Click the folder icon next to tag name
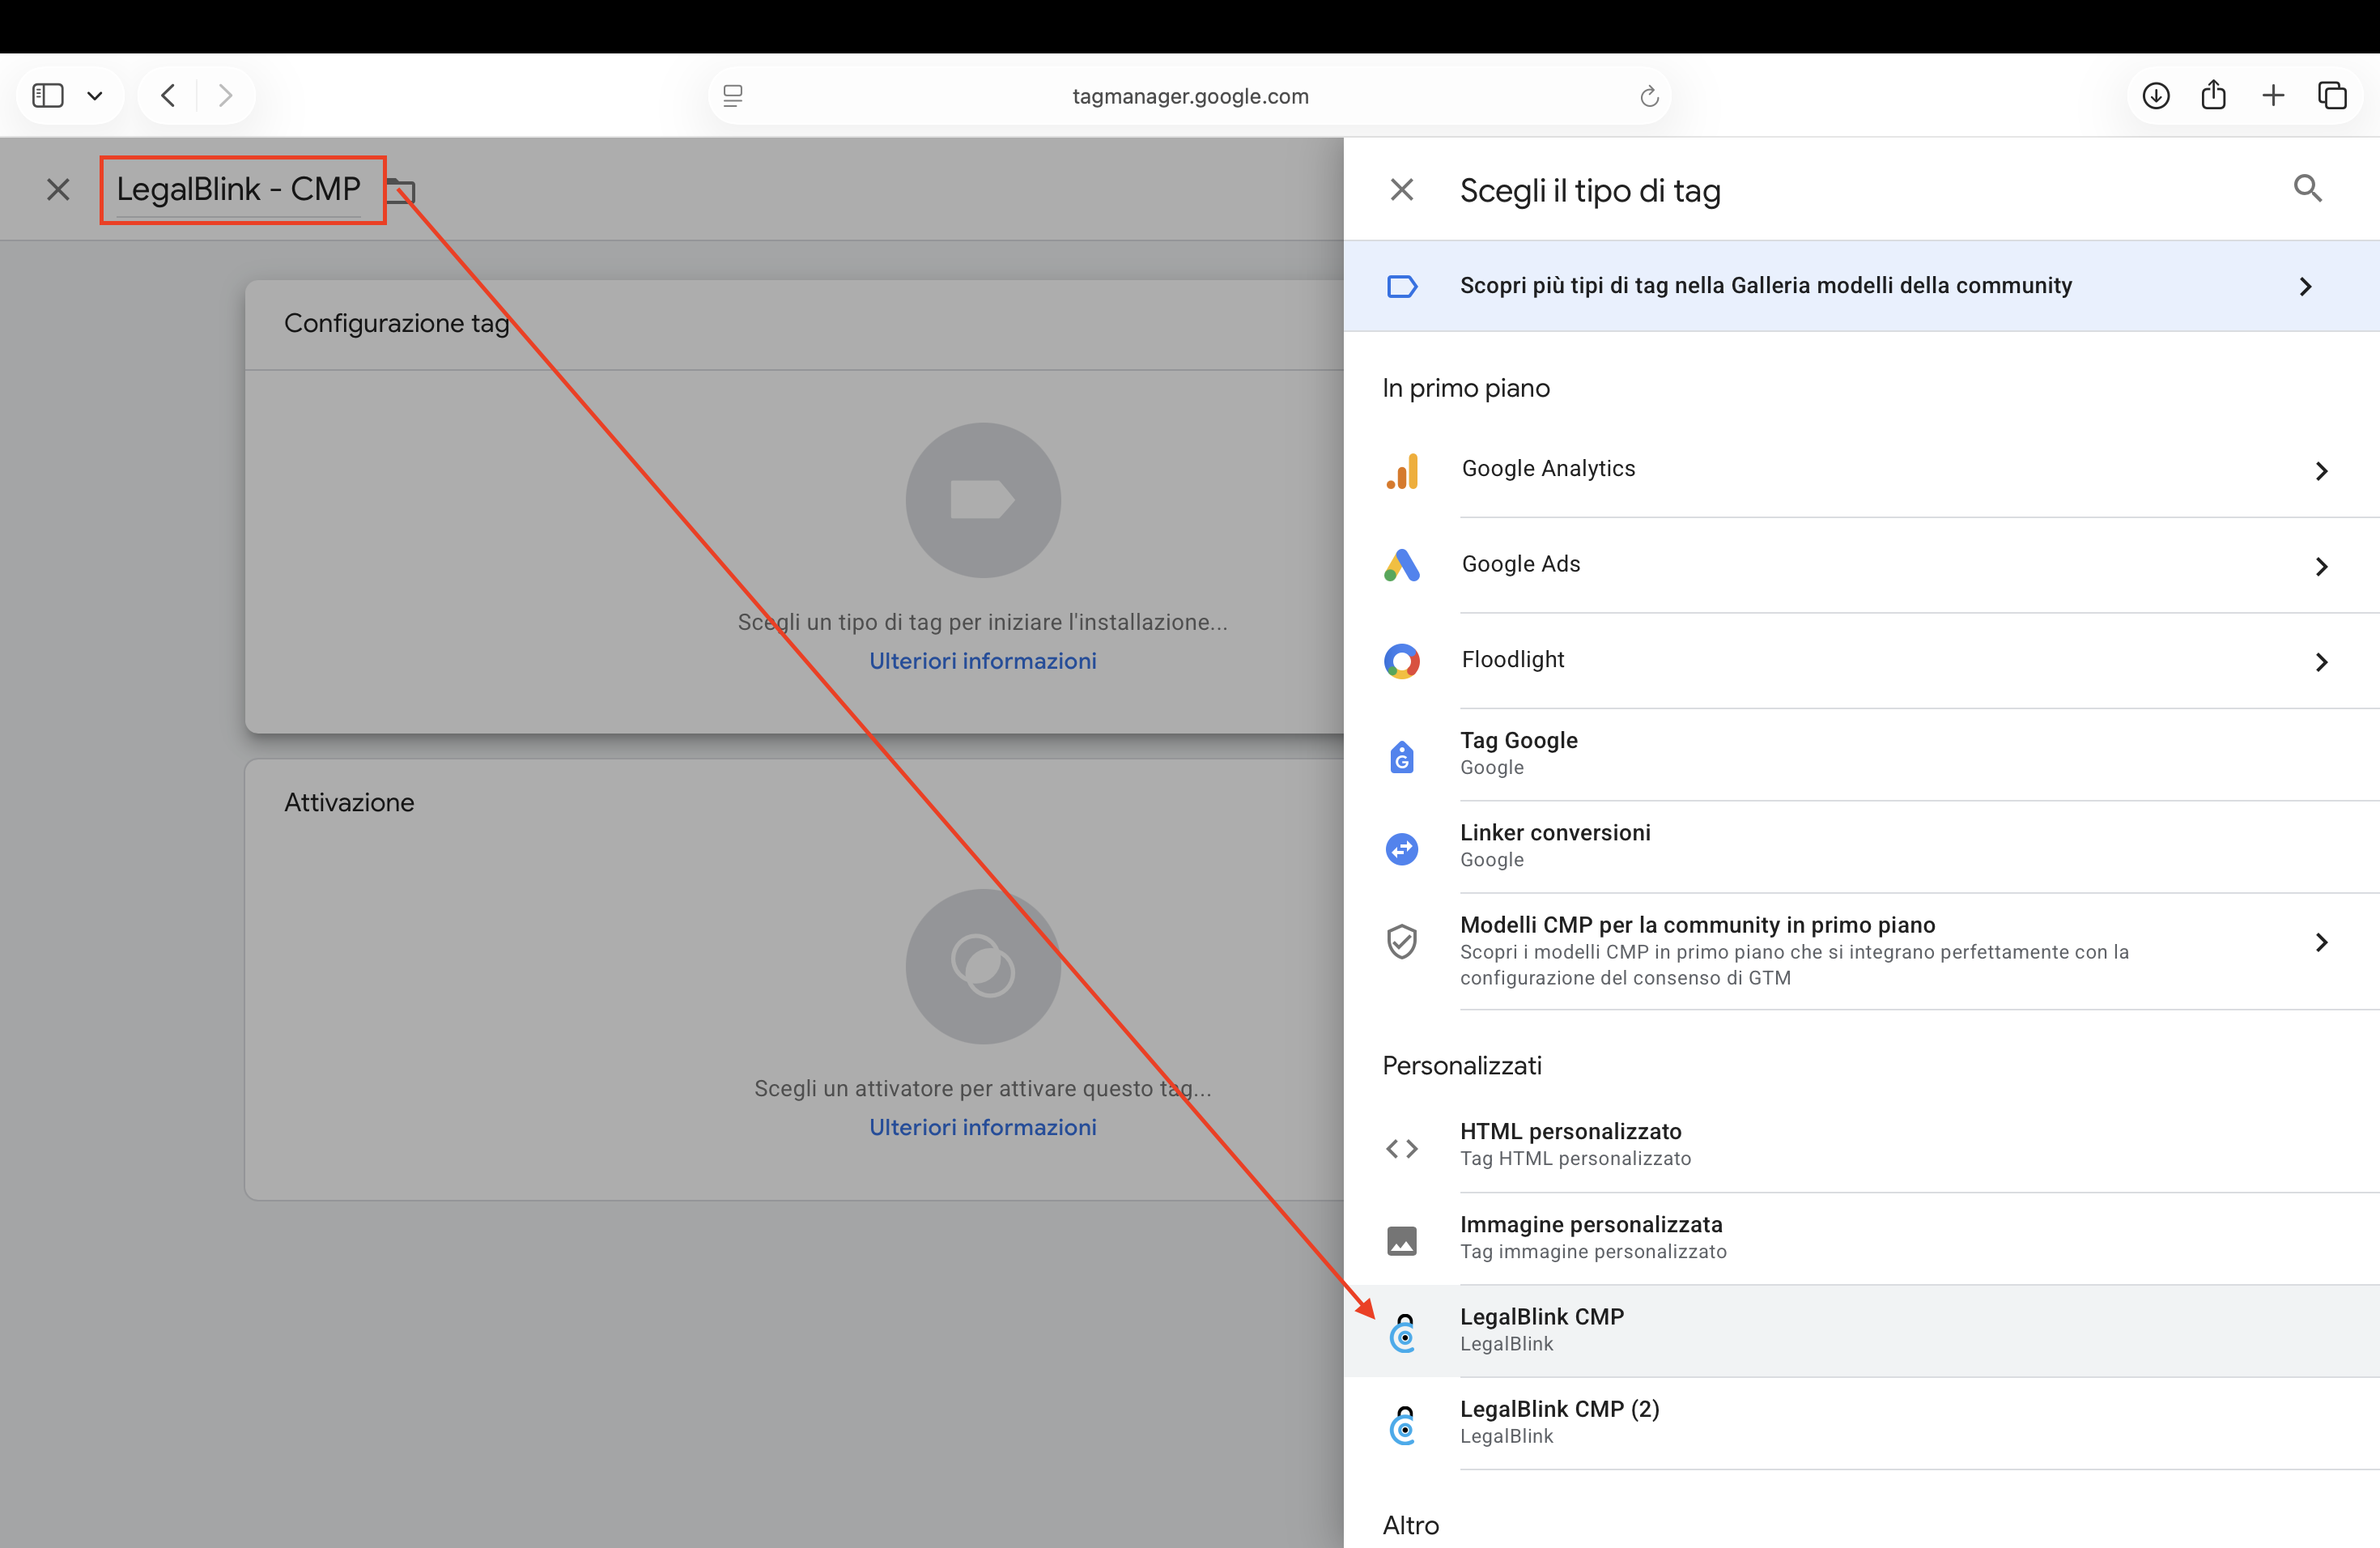This screenshot has height=1548, width=2380. coord(401,190)
